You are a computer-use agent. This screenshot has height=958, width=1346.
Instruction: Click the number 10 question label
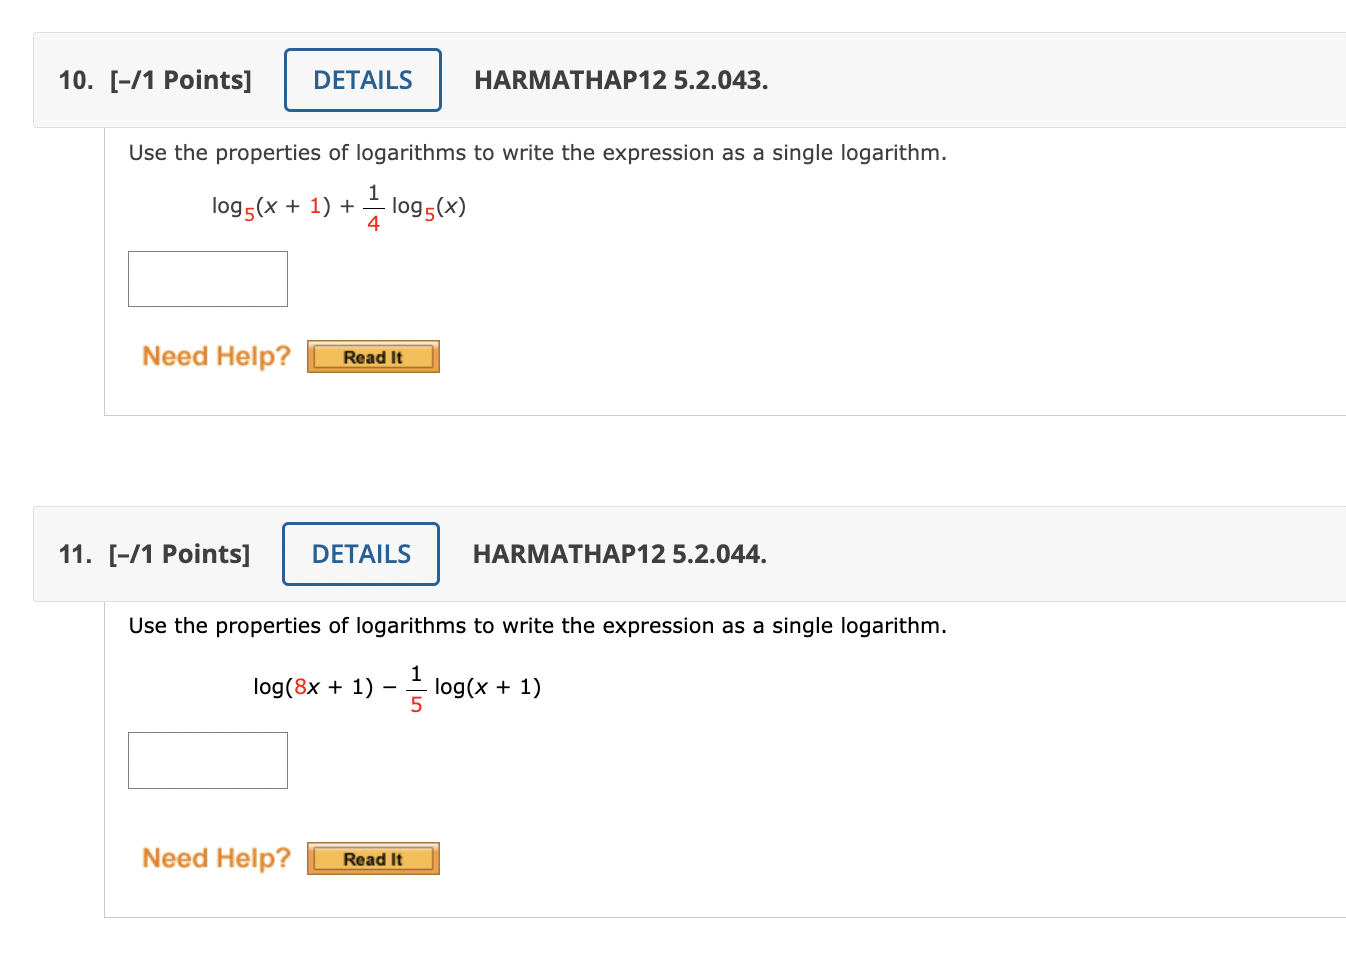click(74, 80)
